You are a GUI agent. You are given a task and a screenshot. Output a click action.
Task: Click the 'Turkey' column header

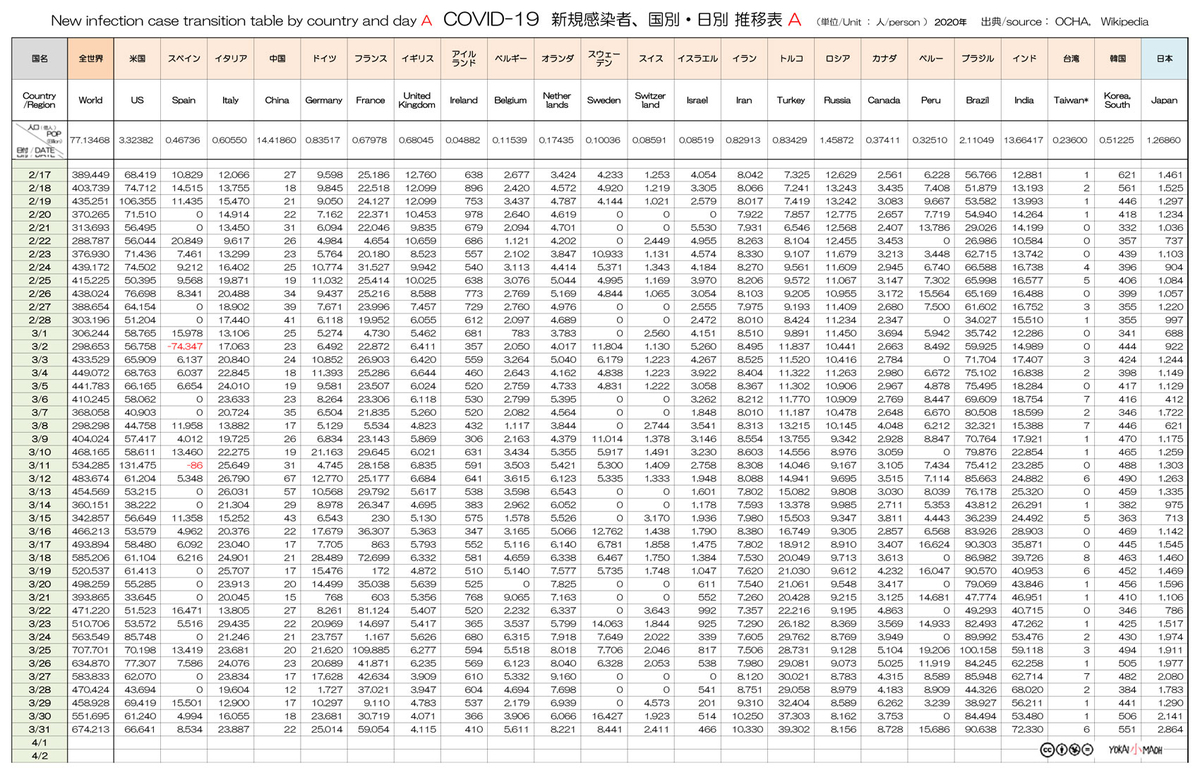[790, 100]
